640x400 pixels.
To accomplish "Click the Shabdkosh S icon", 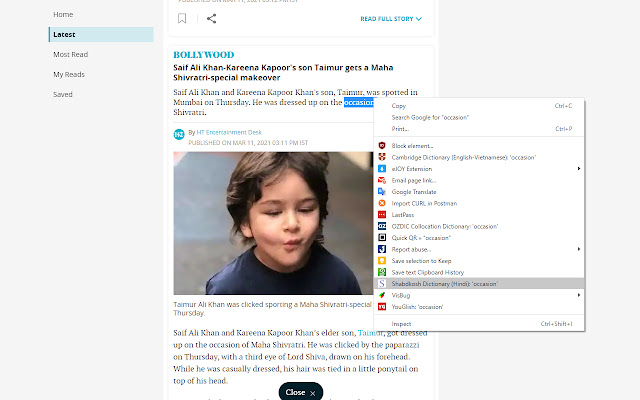I will coord(382,284).
